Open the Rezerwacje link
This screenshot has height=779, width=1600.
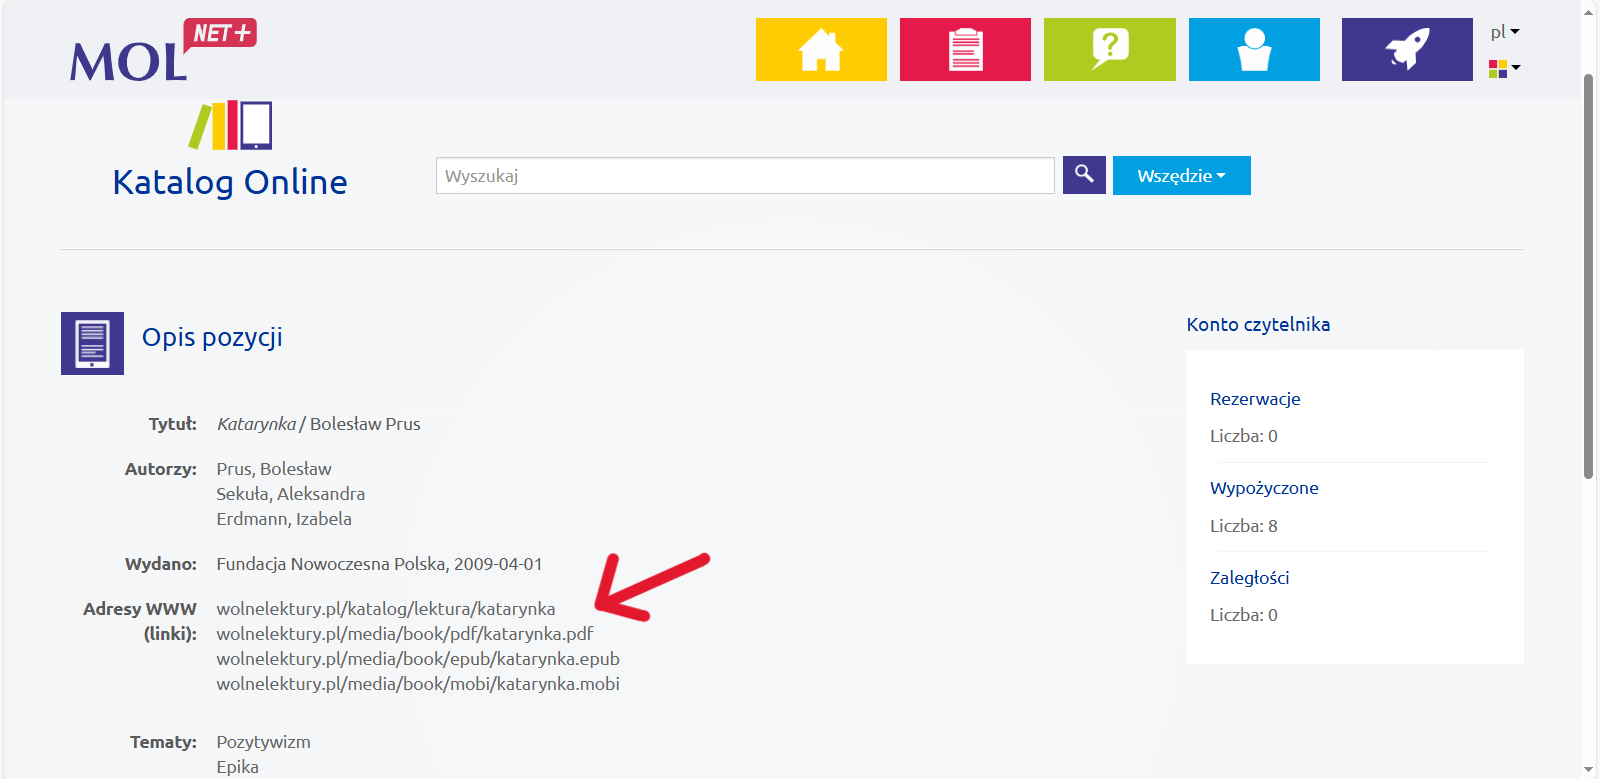(x=1255, y=399)
